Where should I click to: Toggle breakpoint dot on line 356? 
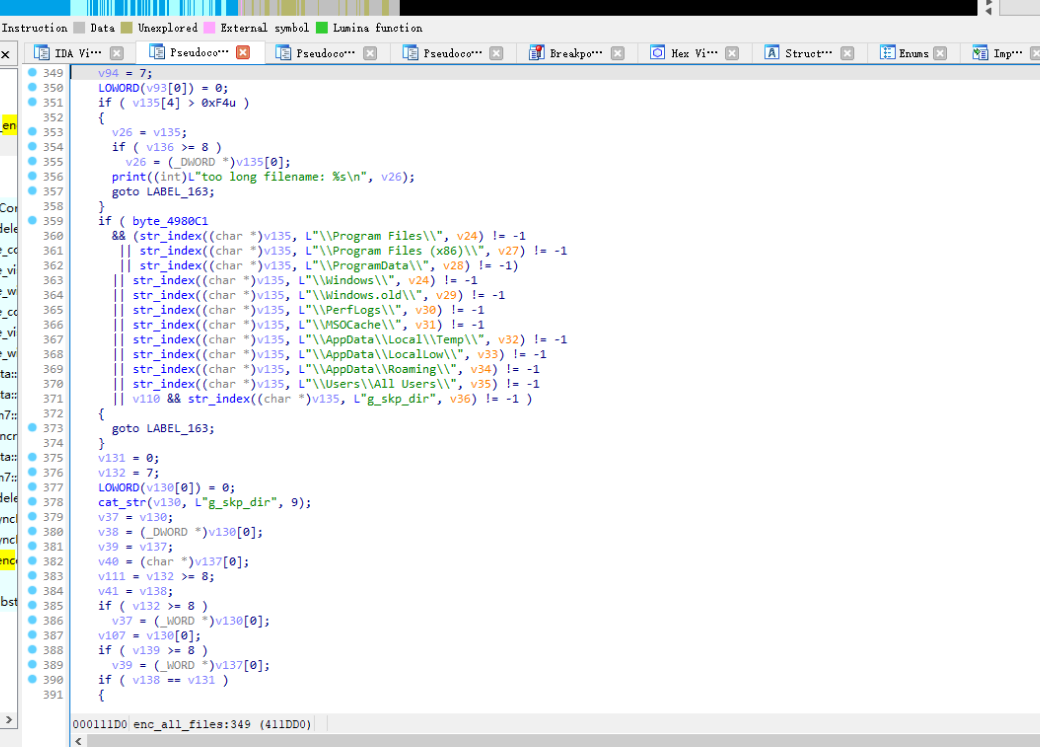(x=32, y=176)
